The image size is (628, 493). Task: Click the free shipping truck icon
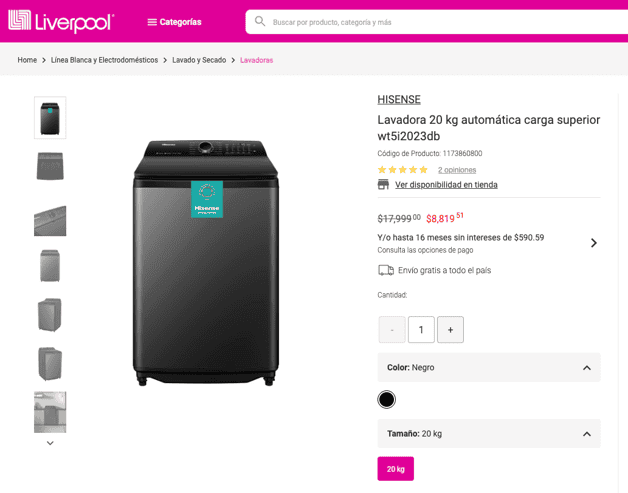[x=385, y=270]
